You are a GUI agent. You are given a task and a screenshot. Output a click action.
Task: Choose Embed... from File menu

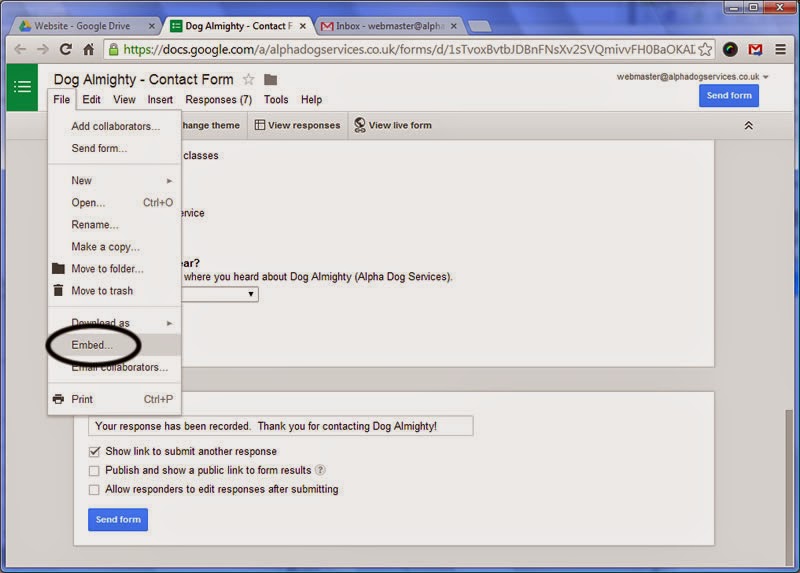tap(114, 345)
